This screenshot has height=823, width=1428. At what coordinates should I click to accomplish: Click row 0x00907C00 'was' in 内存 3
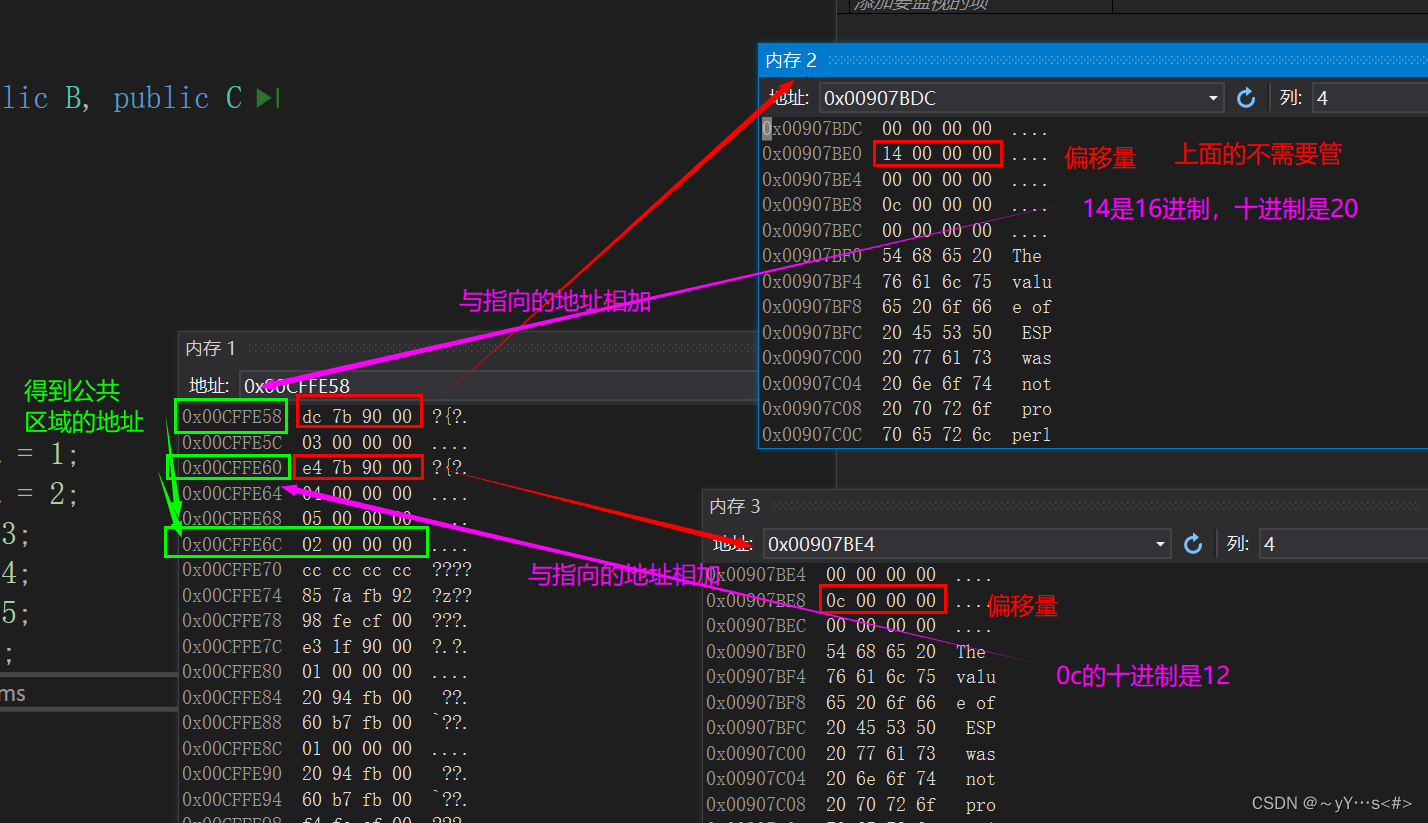pos(851,754)
